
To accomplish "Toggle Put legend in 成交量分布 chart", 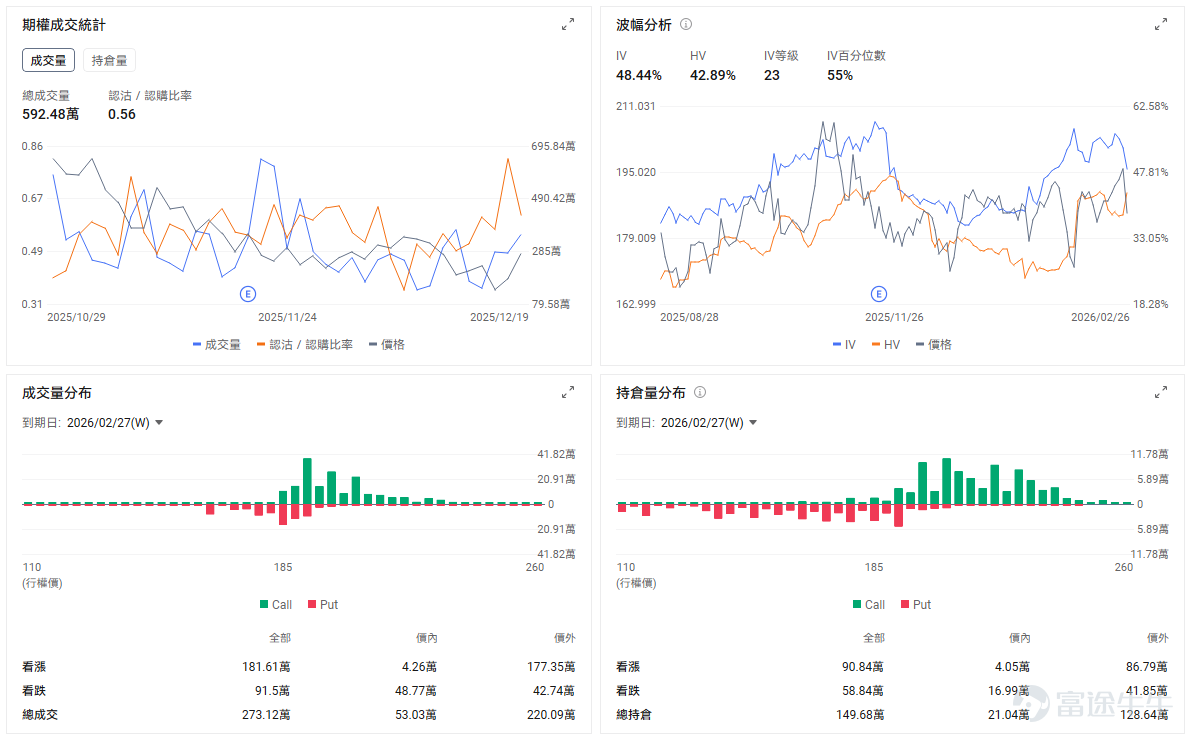I will tap(323, 605).
